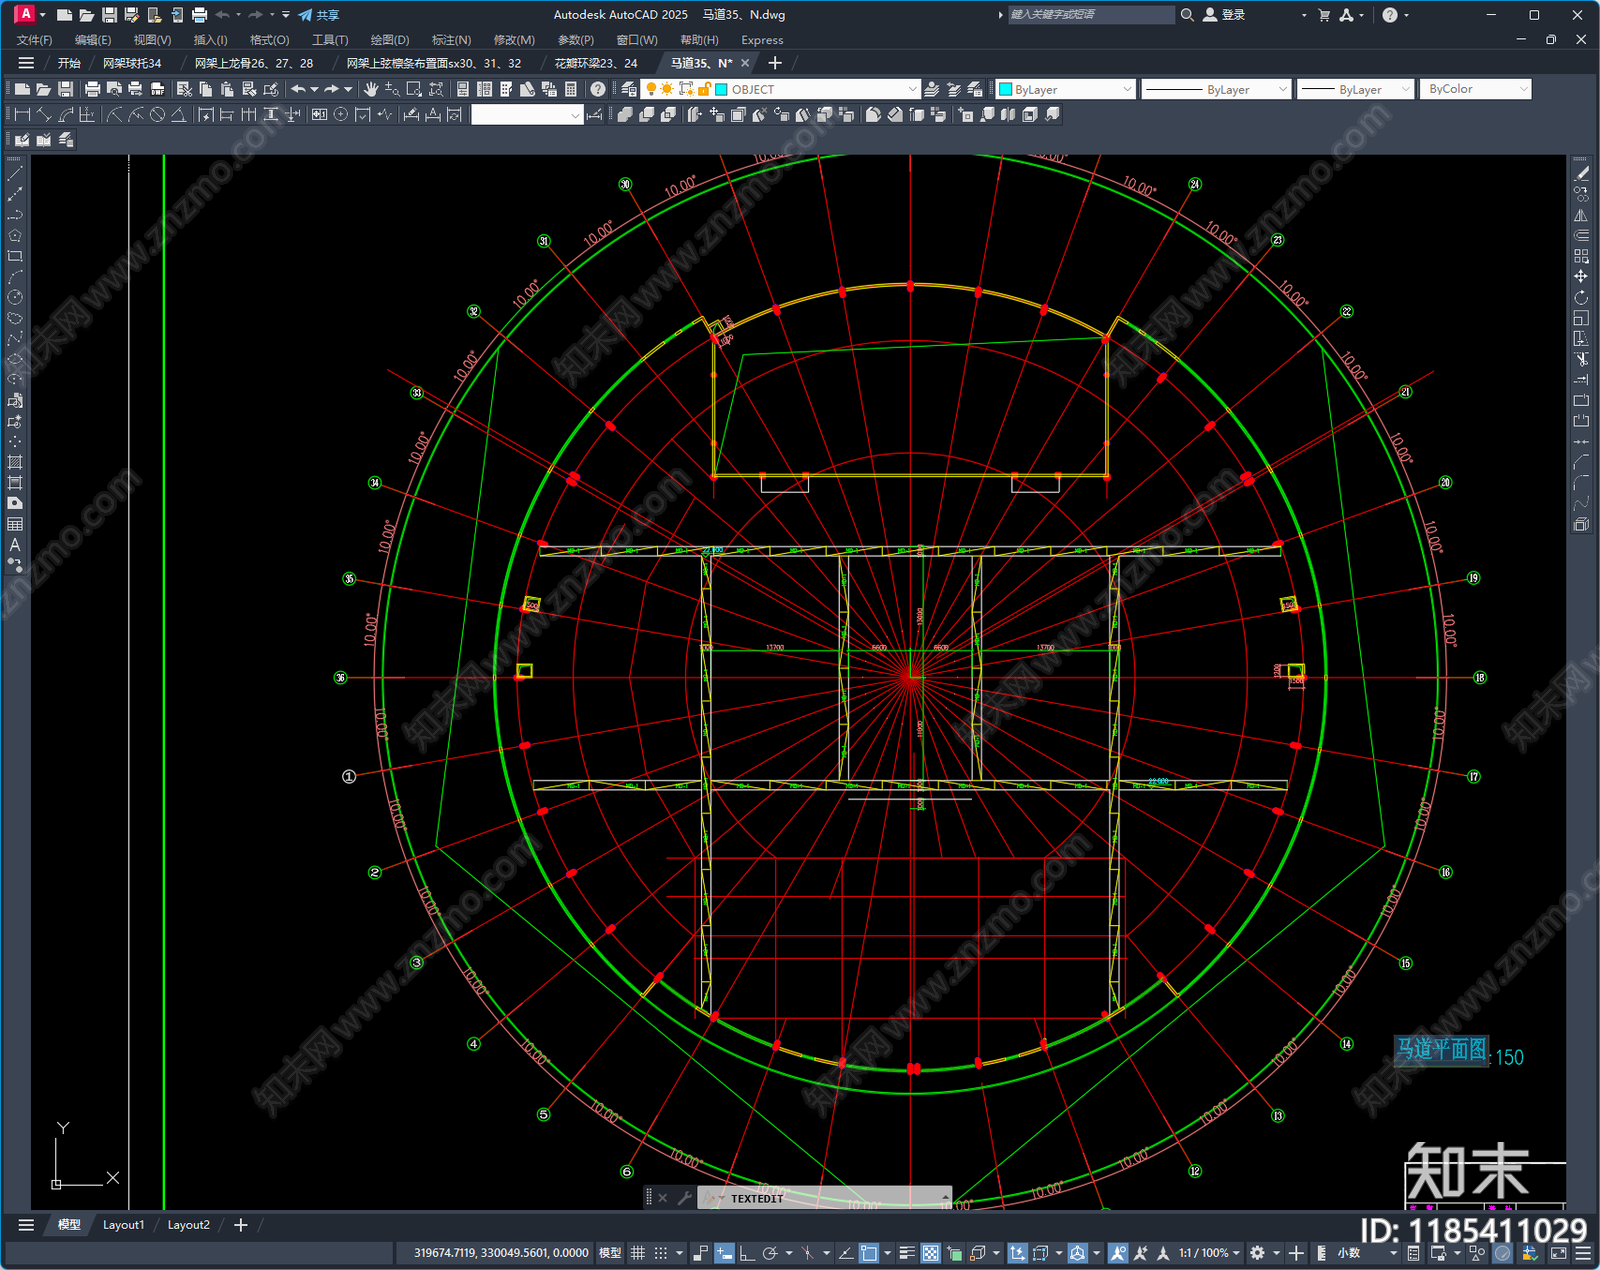This screenshot has height=1270, width=1600.
Task: Expand the OBJECT layer dropdown
Action: (x=911, y=89)
